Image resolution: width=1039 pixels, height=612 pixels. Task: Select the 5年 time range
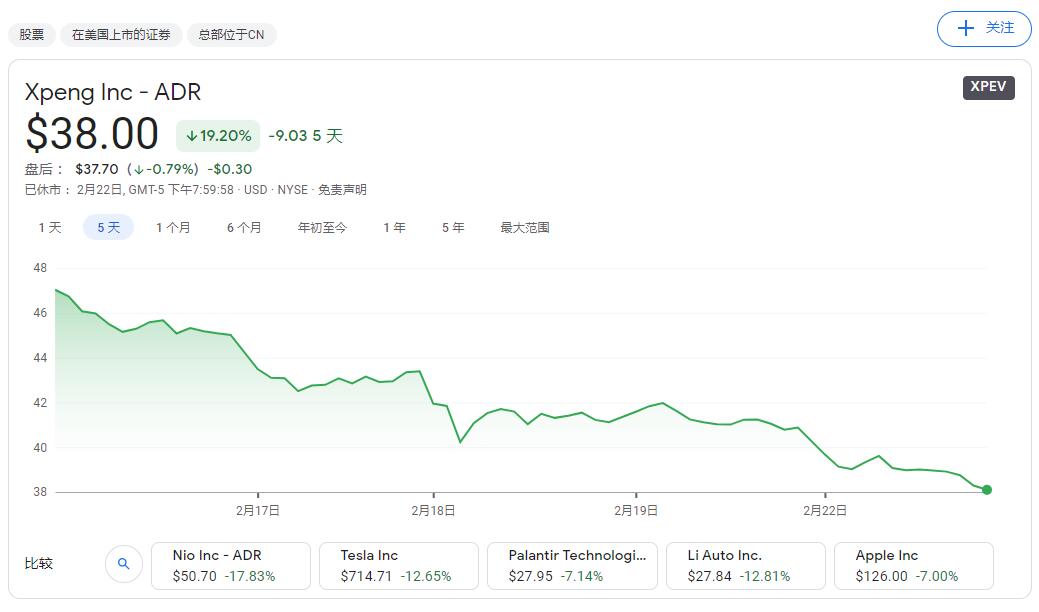[452, 227]
